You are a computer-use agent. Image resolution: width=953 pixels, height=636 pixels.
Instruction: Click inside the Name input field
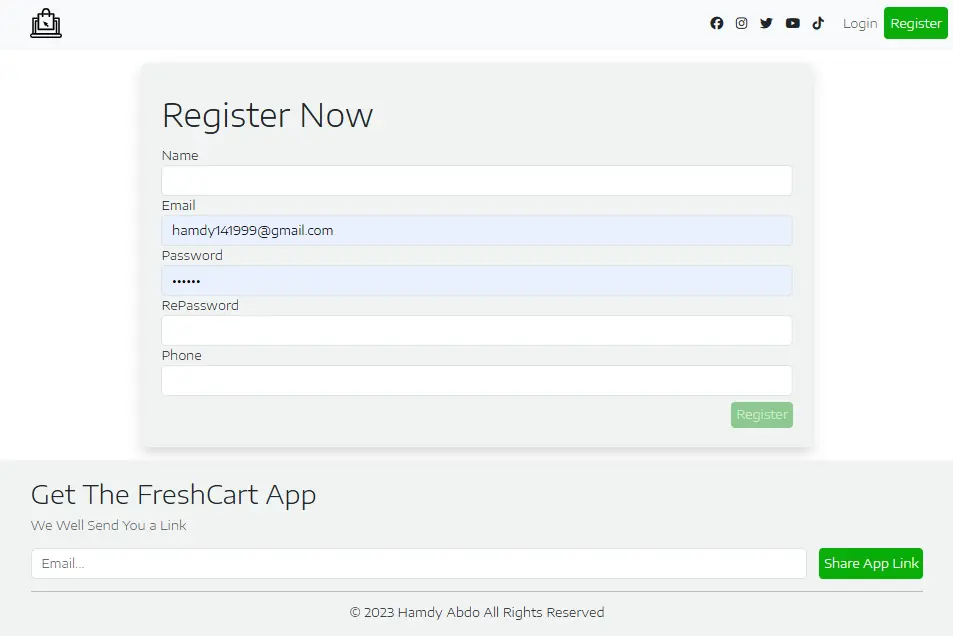(x=476, y=180)
